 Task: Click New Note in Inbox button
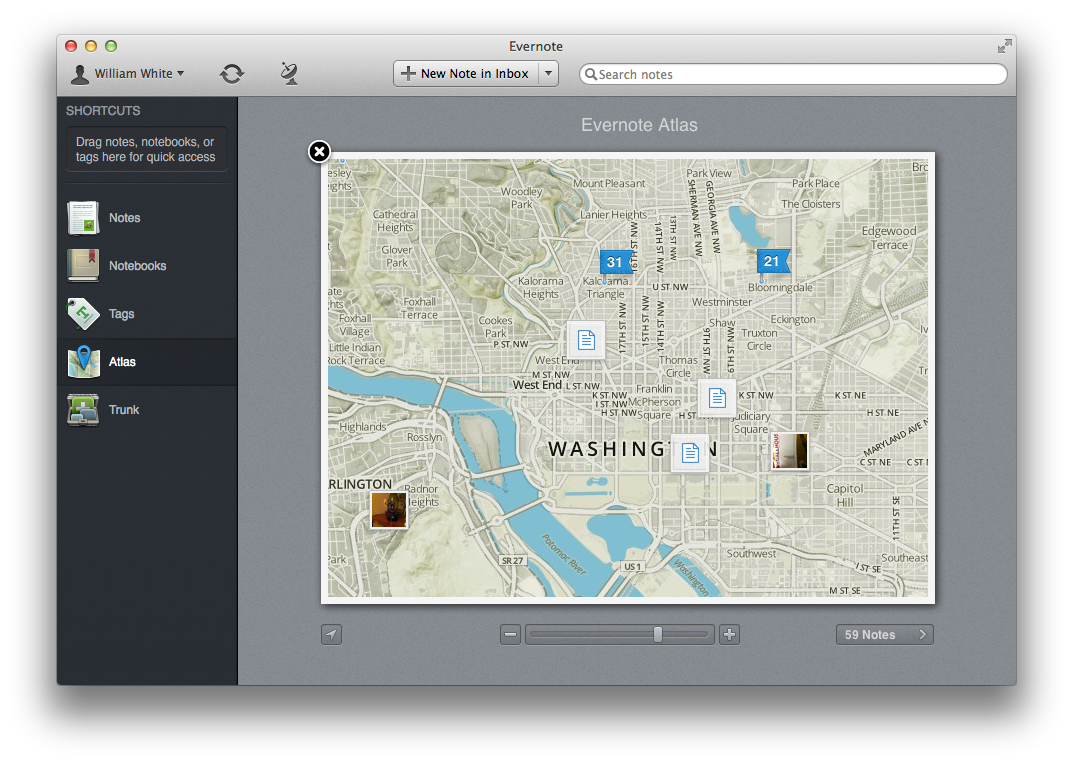pos(466,73)
